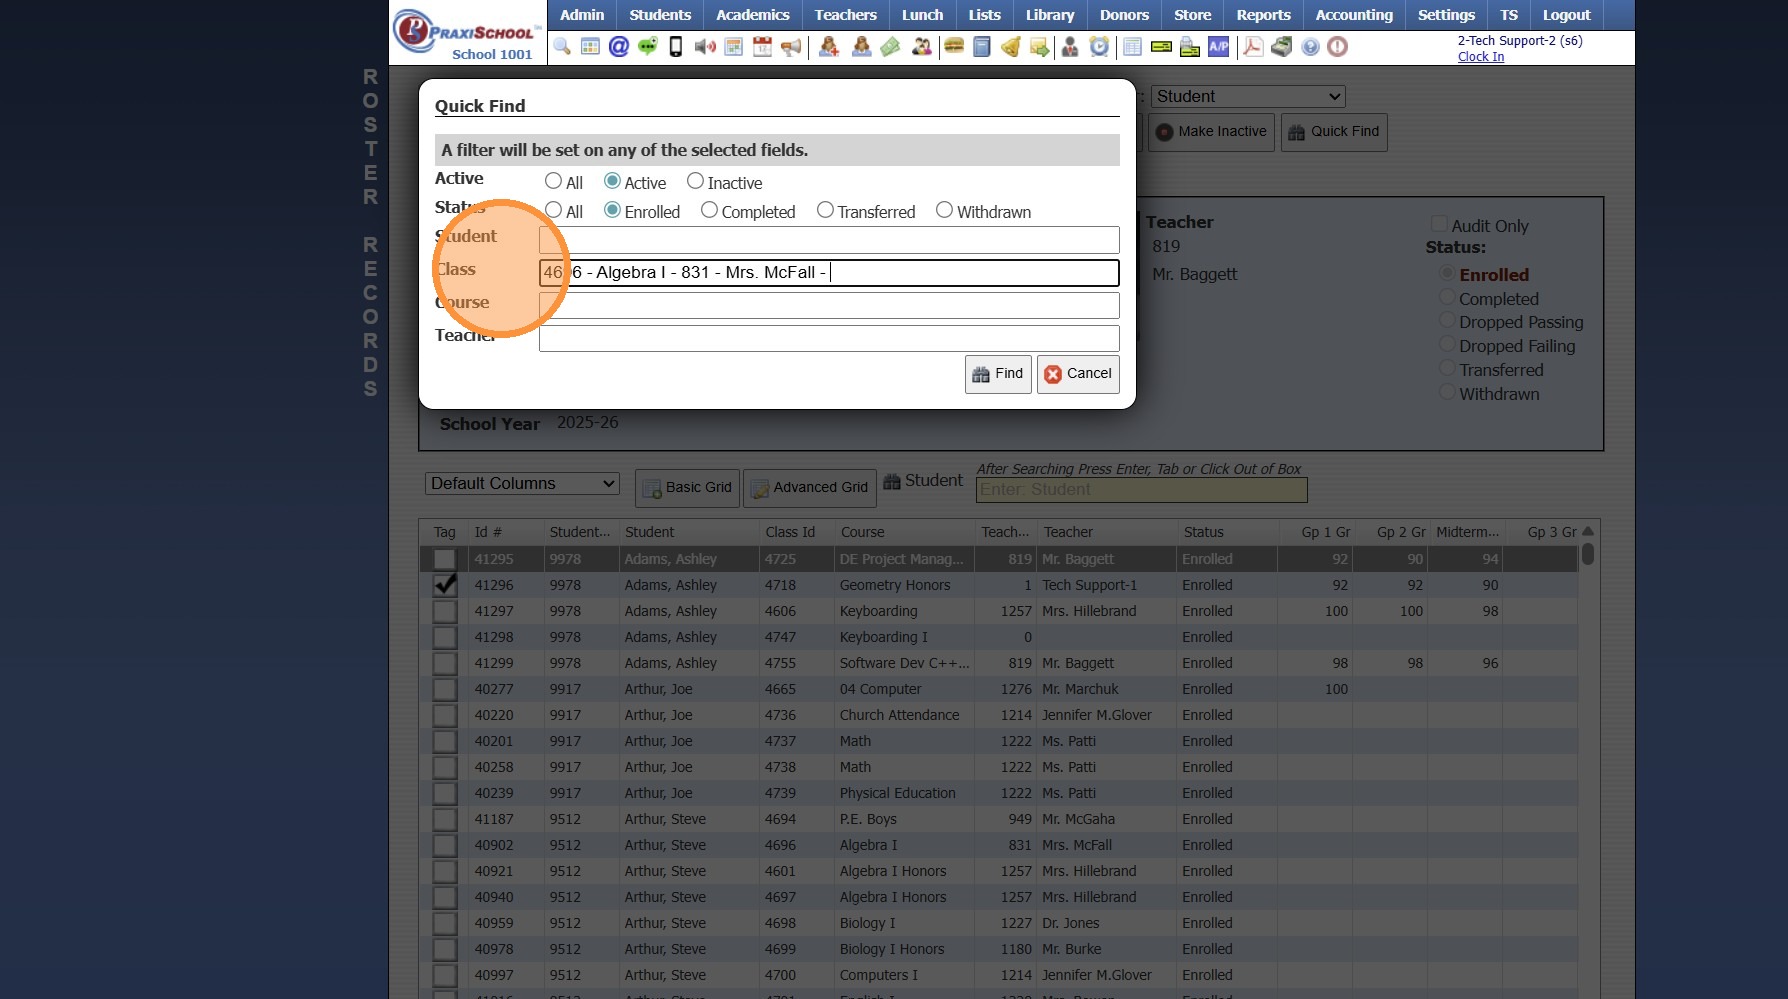Click the Student field in Quick Find
Image resolution: width=1788 pixels, height=999 pixels.
point(829,240)
